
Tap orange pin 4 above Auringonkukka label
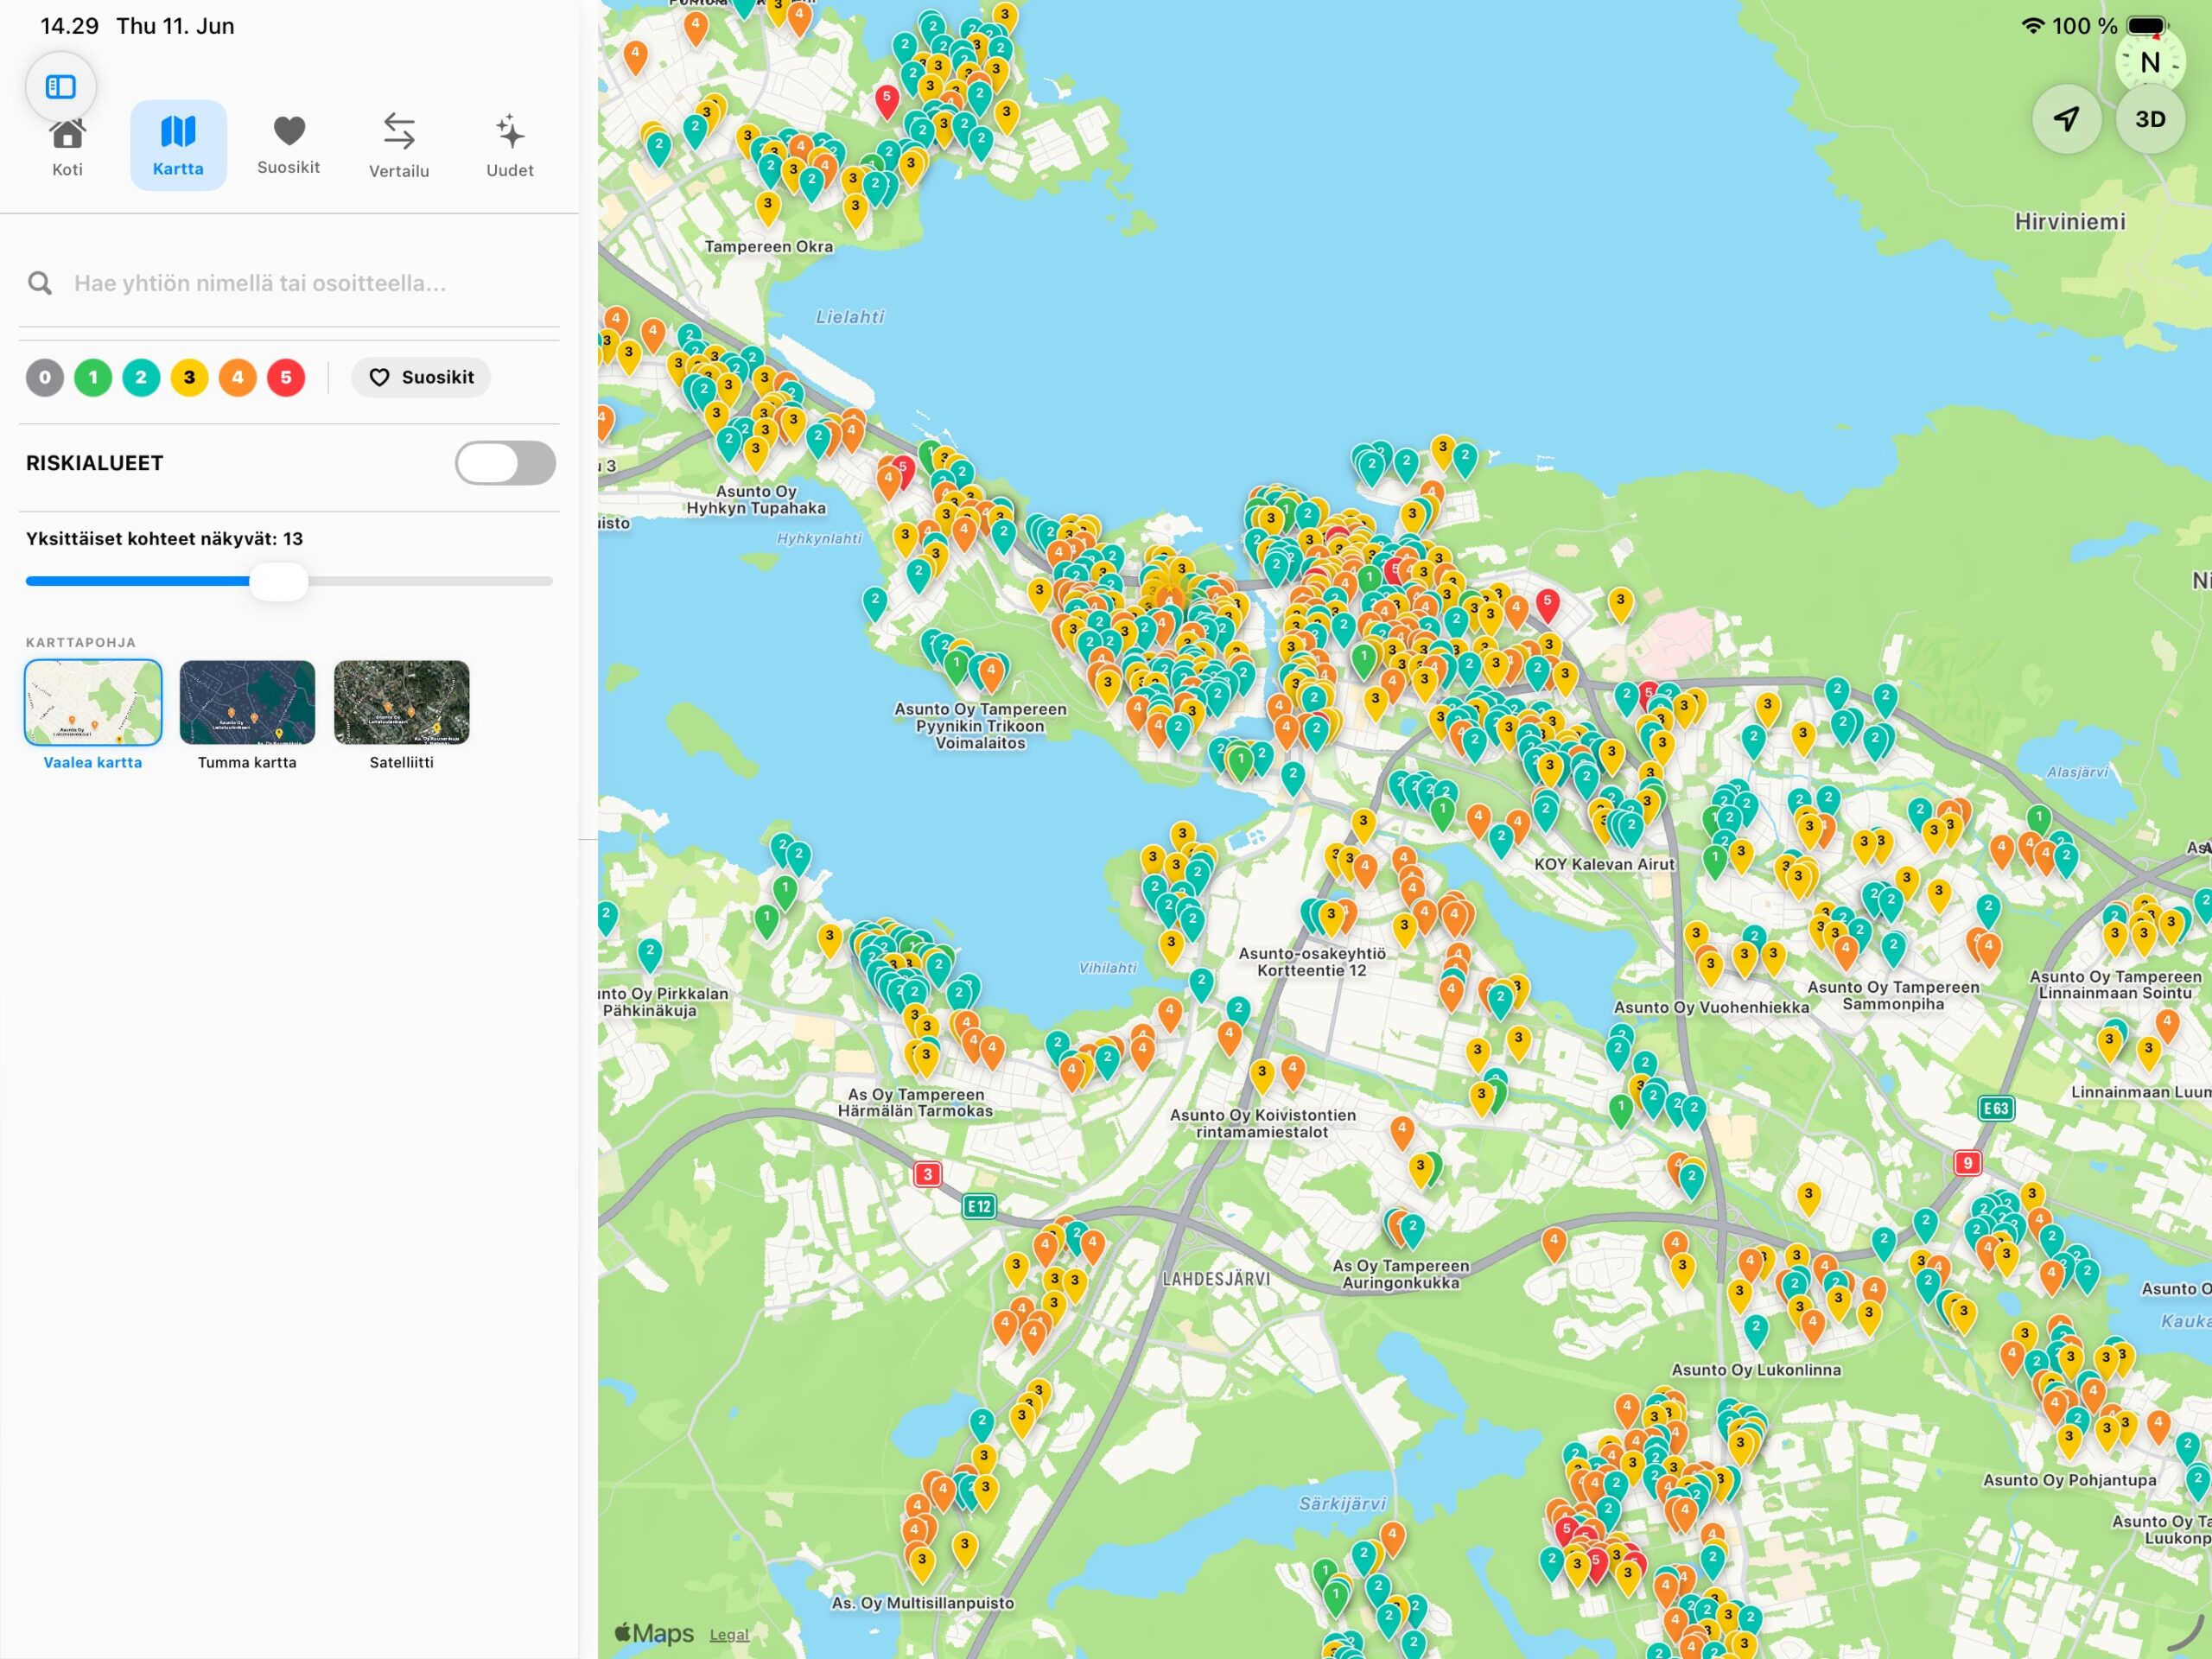[1402, 1133]
